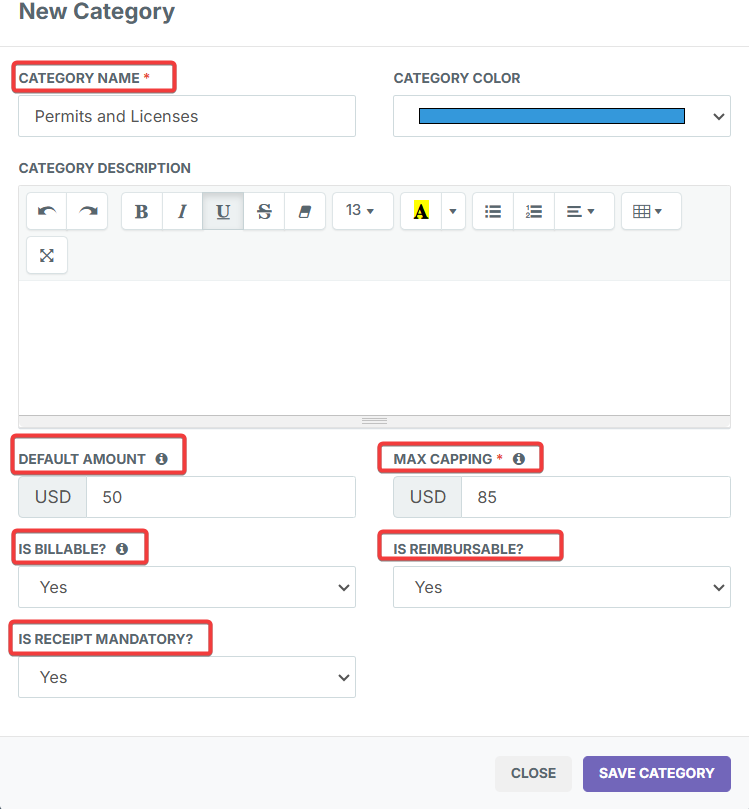The width and height of the screenshot is (749, 809).
Task: Apply the yellow highlight text color
Action: click(x=421, y=211)
